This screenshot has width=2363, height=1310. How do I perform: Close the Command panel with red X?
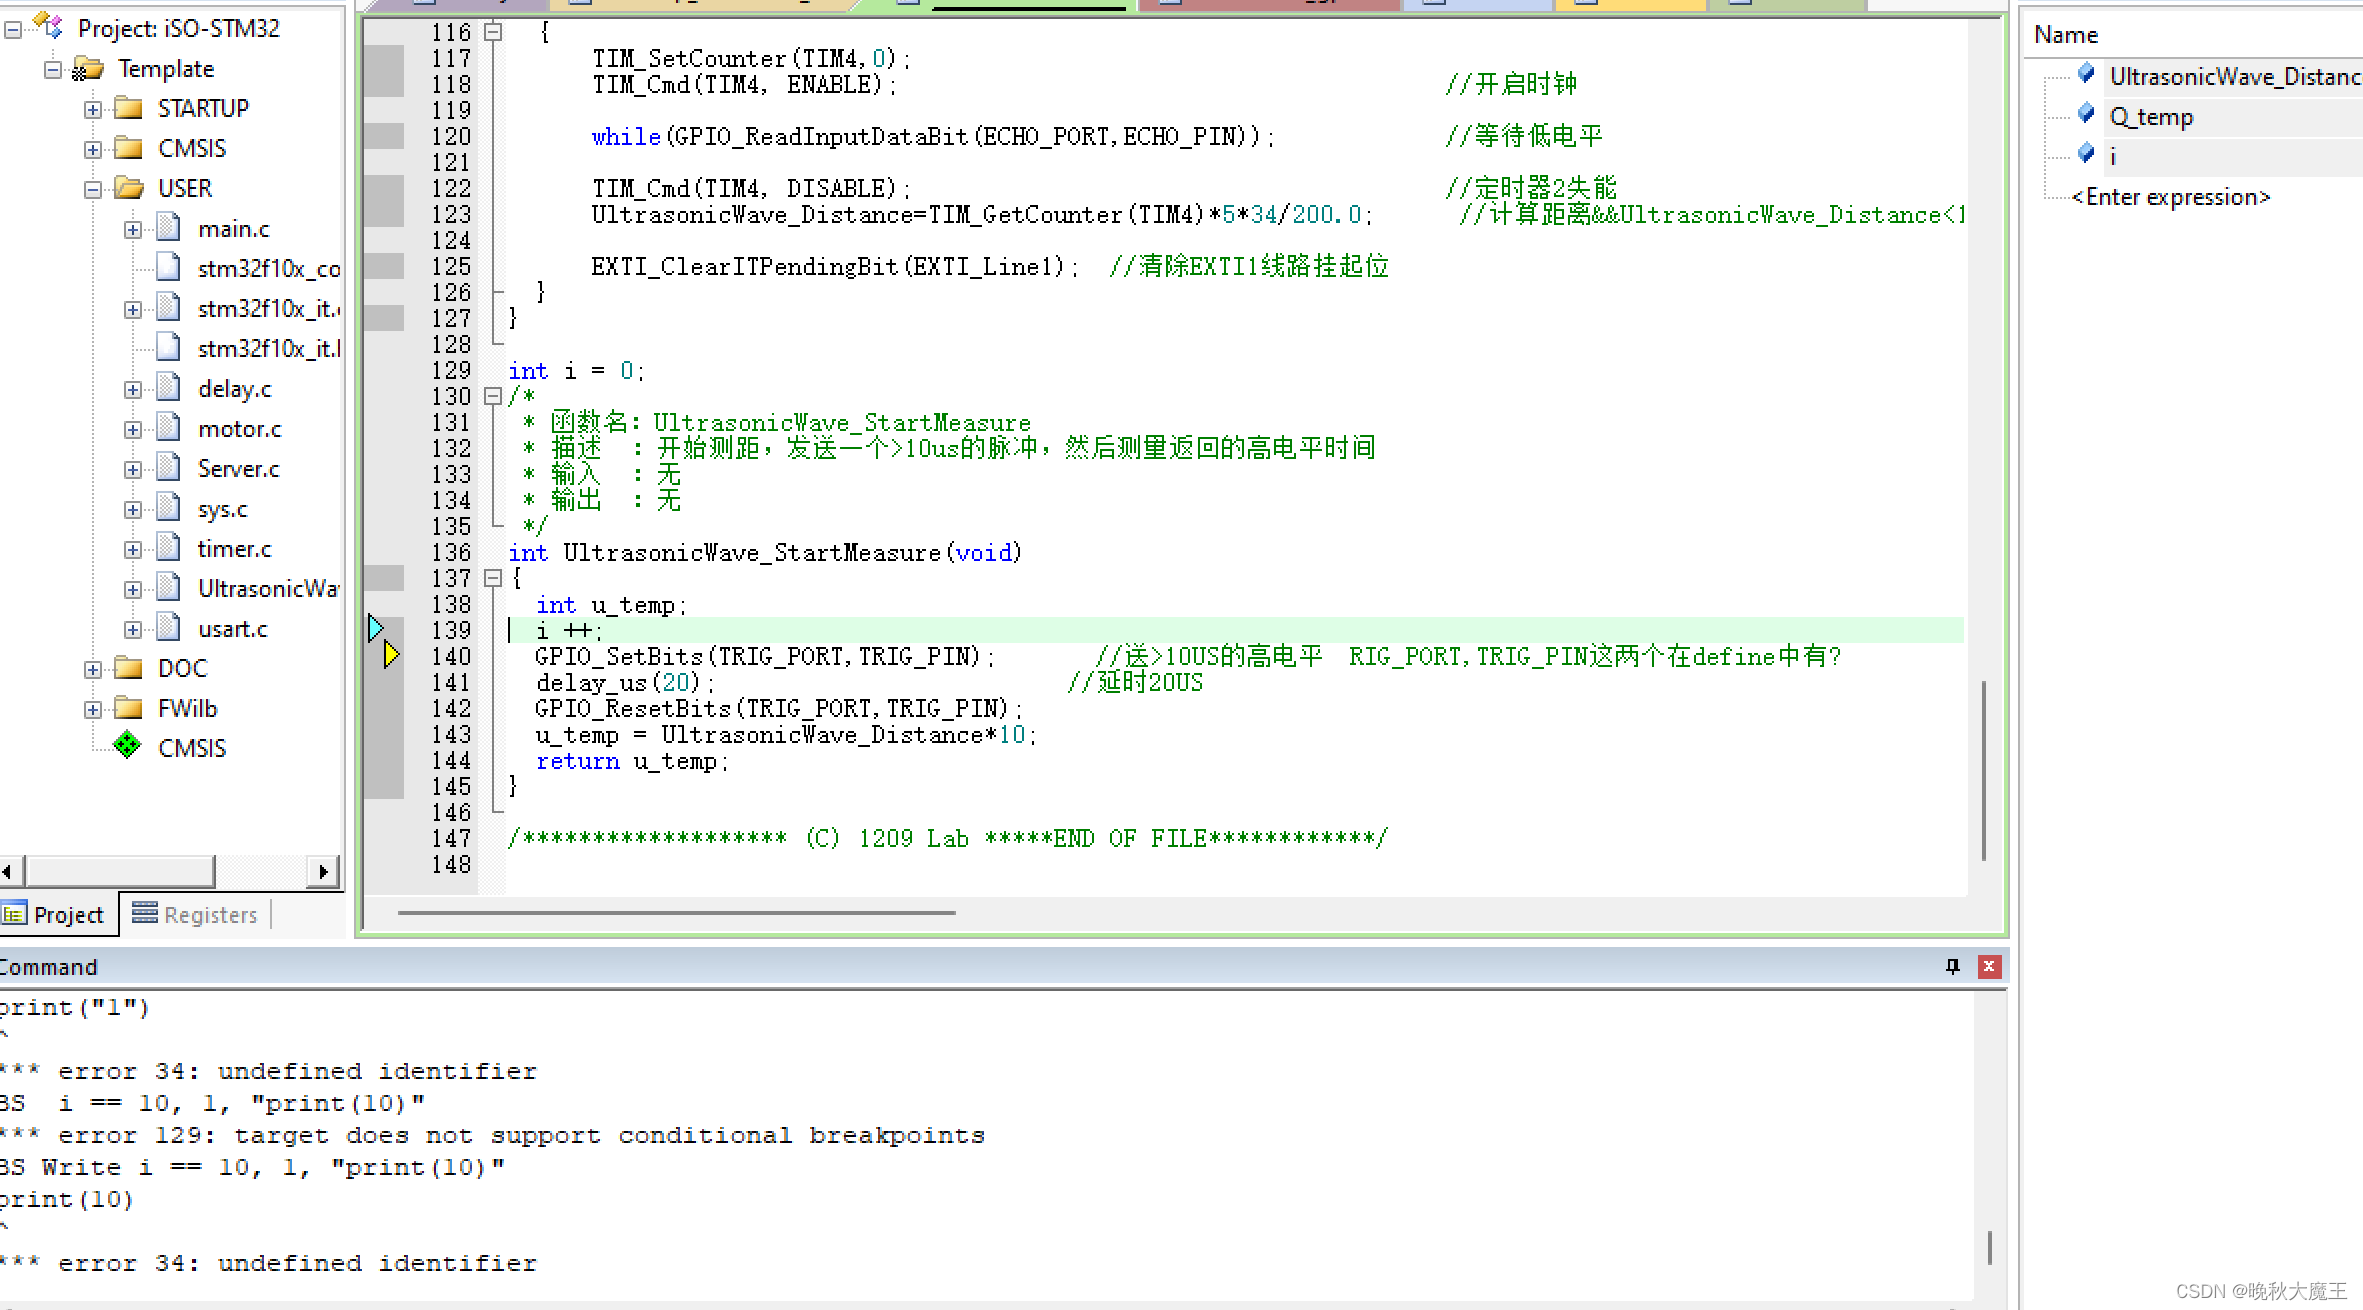coord(1989,966)
